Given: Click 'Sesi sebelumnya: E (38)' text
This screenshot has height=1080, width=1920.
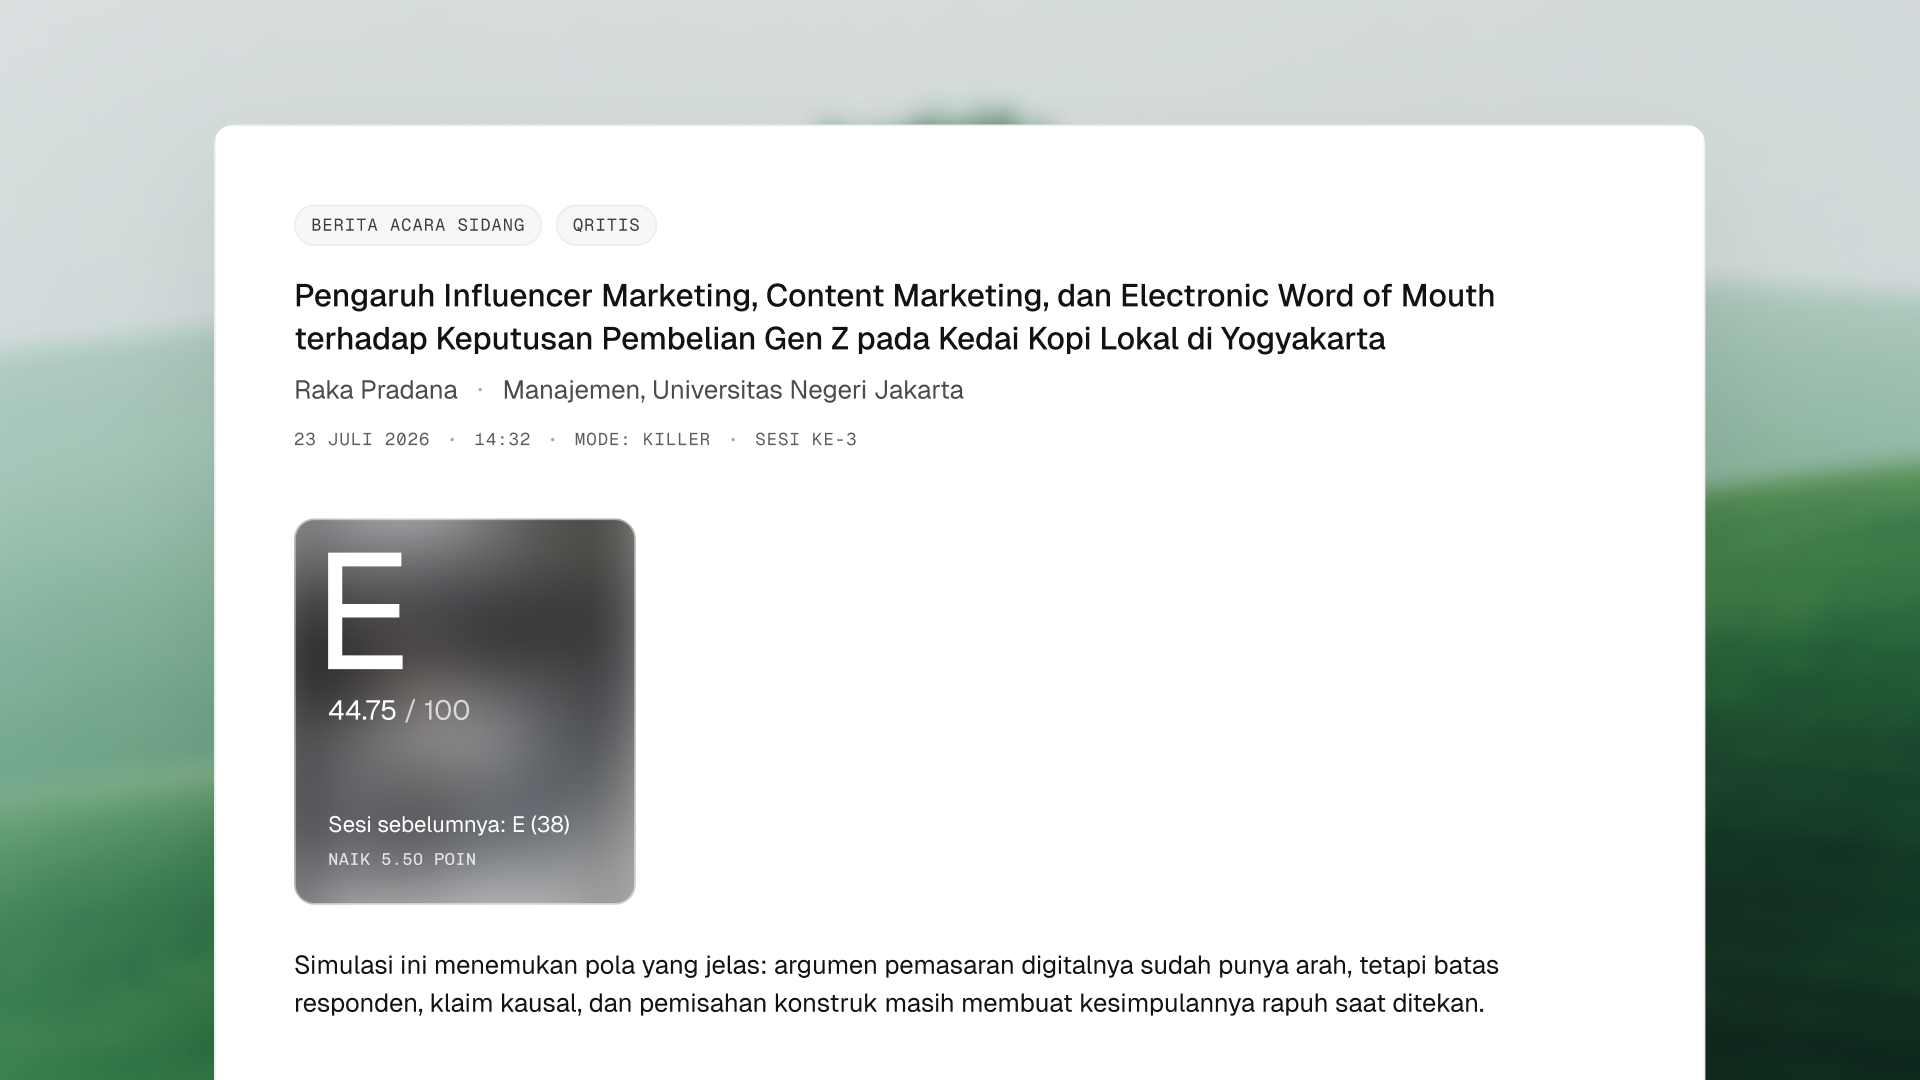Looking at the screenshot, I should coord(449,824).
